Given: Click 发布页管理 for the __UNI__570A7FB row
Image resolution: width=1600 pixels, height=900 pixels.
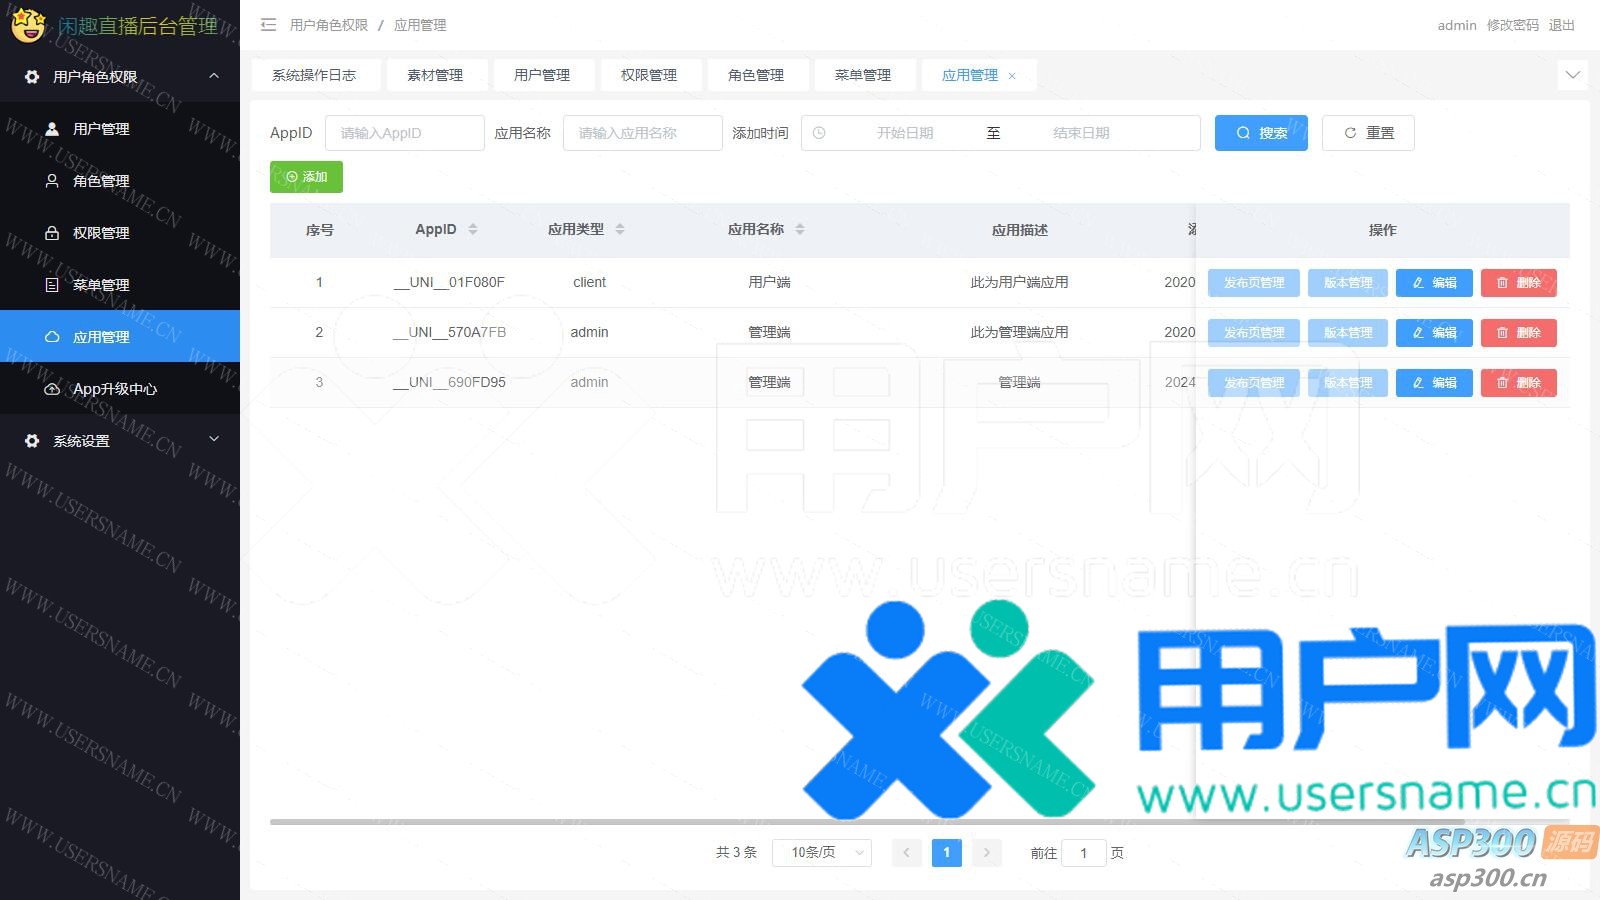Looking at the screenshot, I should click(1254, 333).
